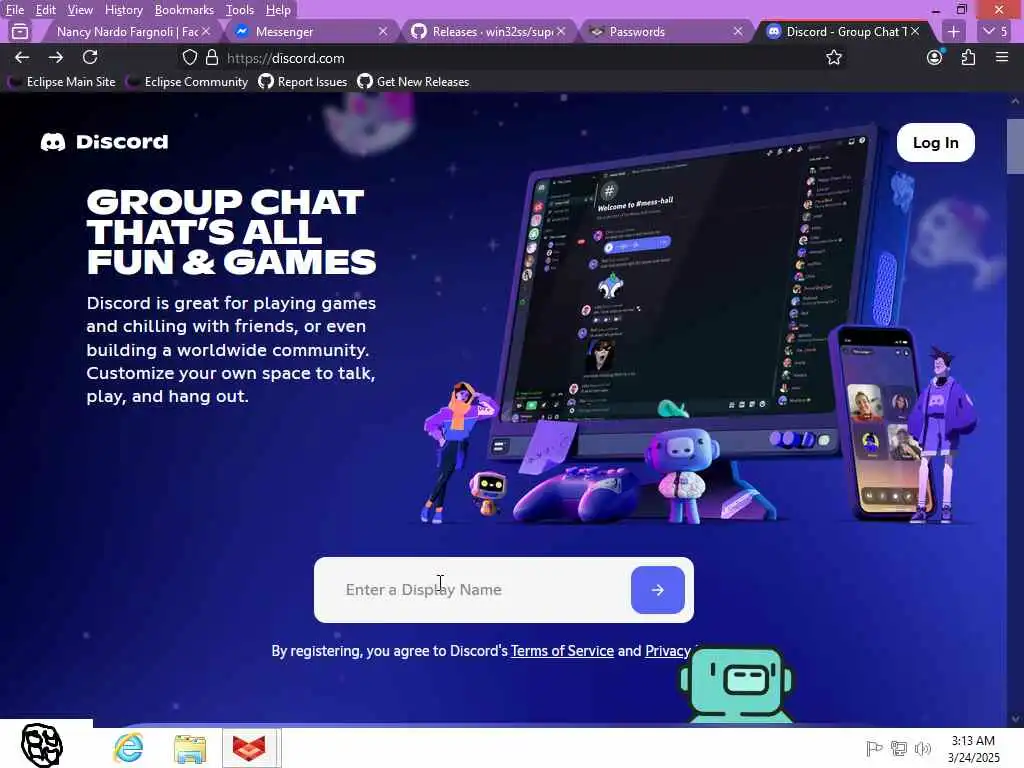Close the Nancy Nardo Fargnoli tab

click(206, 31)
